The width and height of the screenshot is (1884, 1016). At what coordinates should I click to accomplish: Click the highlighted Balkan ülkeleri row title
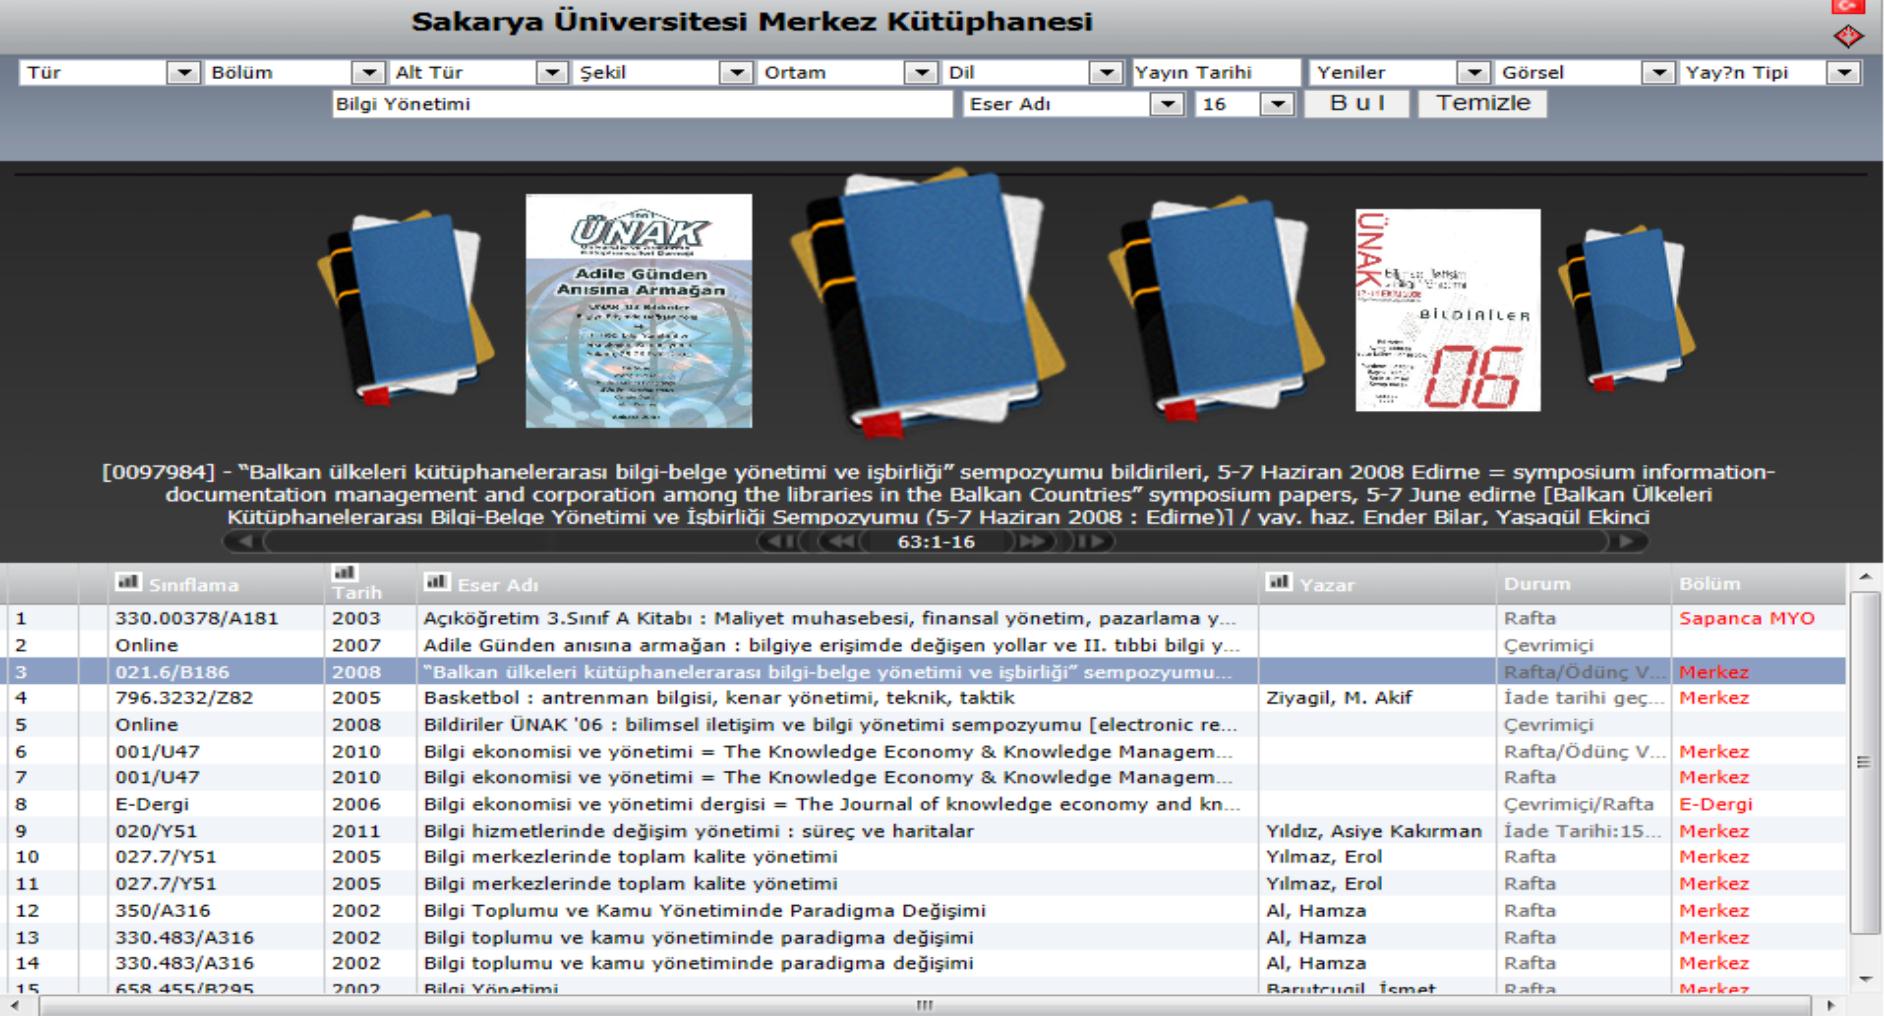[827, 672]
